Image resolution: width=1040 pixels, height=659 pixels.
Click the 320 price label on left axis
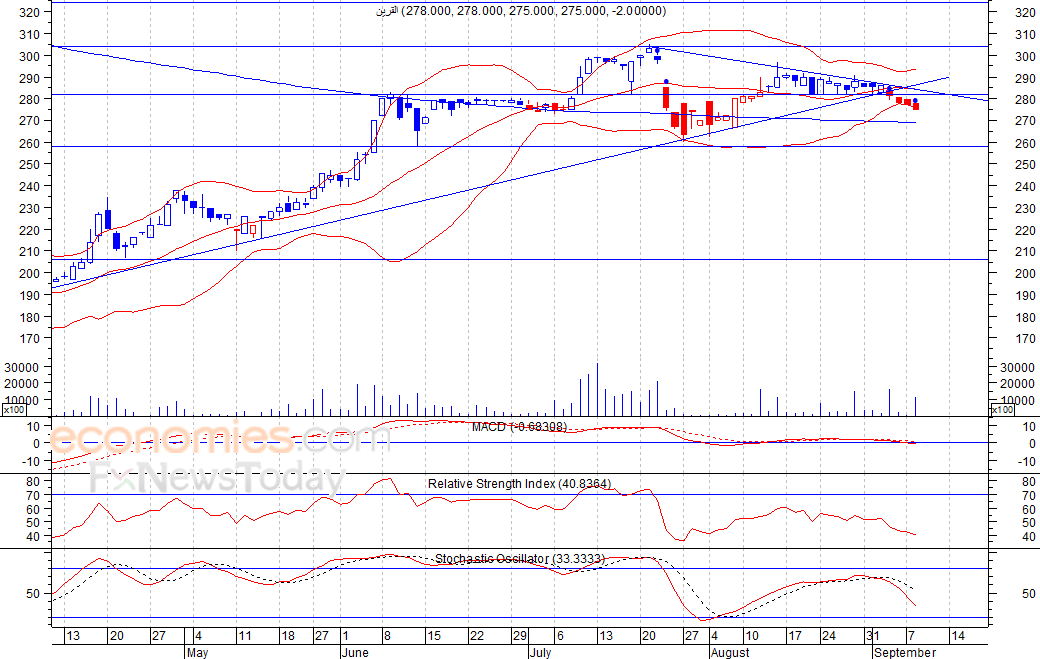(x=30, y=12)
